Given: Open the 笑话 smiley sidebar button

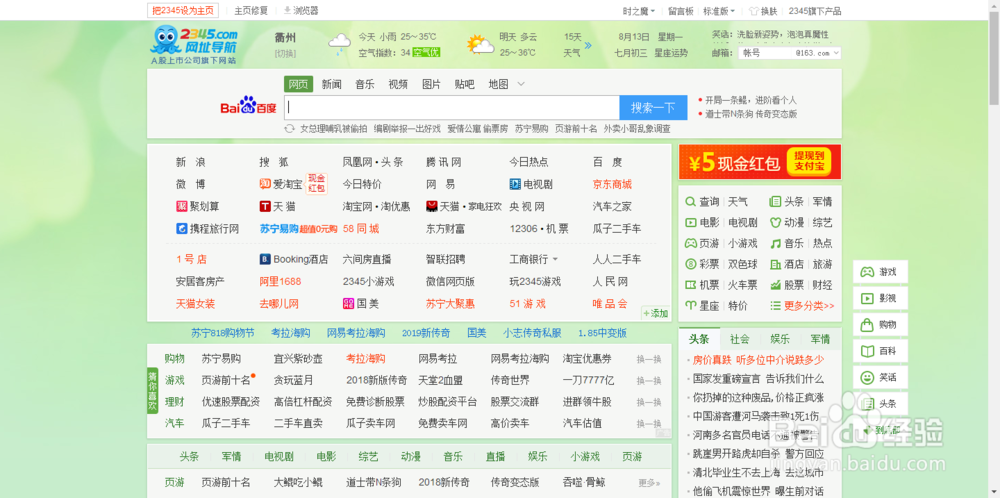Looking at the screenshot, I should click(x=880, y=377).
